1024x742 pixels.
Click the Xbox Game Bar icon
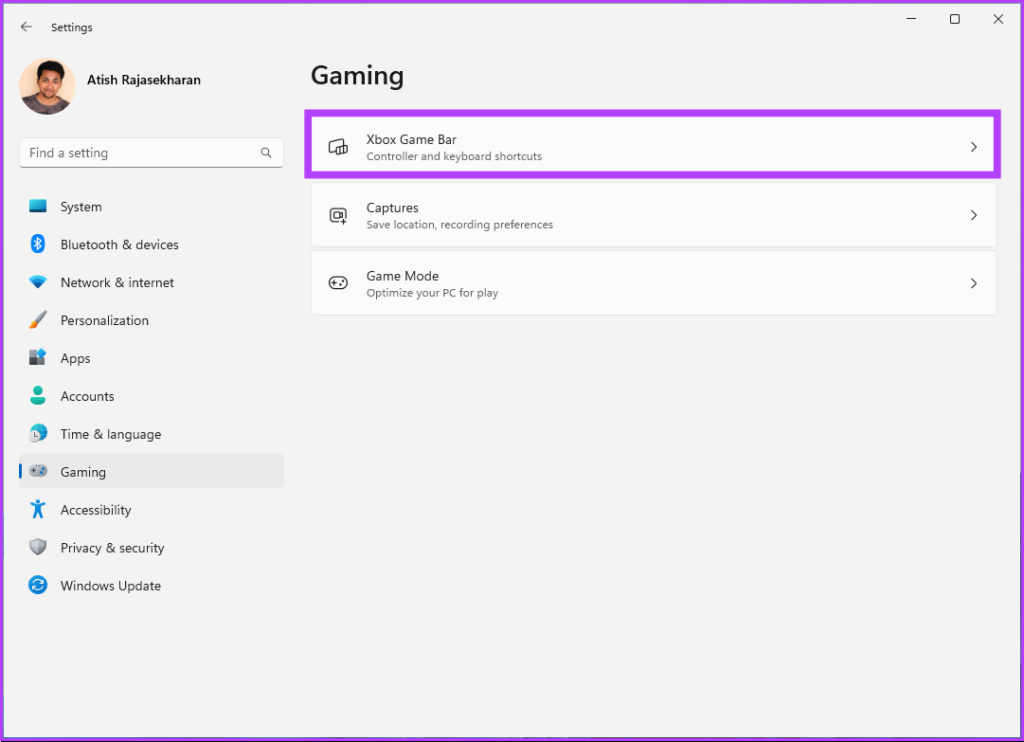339,147
